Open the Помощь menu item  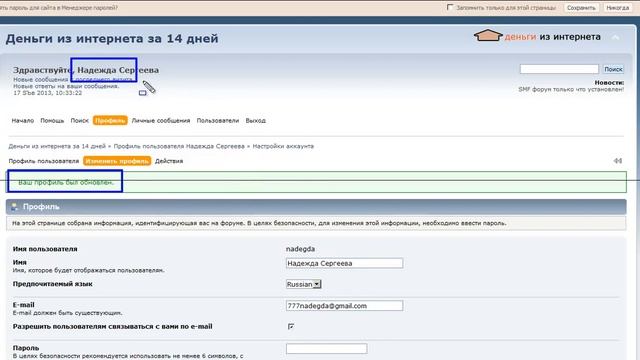pos(52,120)
